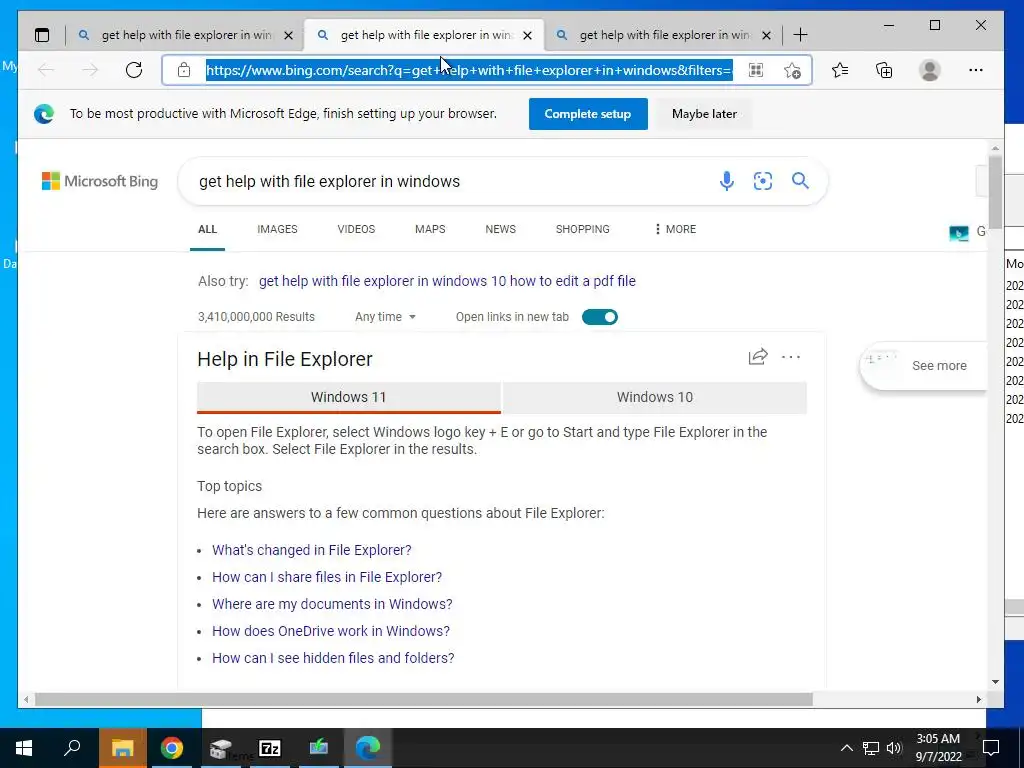The width and height of the screenshot is (1024, 768).
Task: Select the ALL results tab
Action: [207, 229]
